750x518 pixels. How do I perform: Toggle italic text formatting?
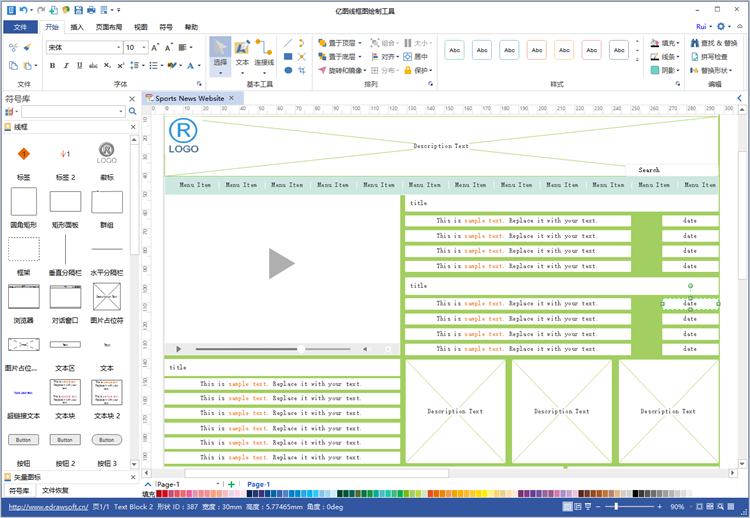pyautogui.click(x=66, y=66)
